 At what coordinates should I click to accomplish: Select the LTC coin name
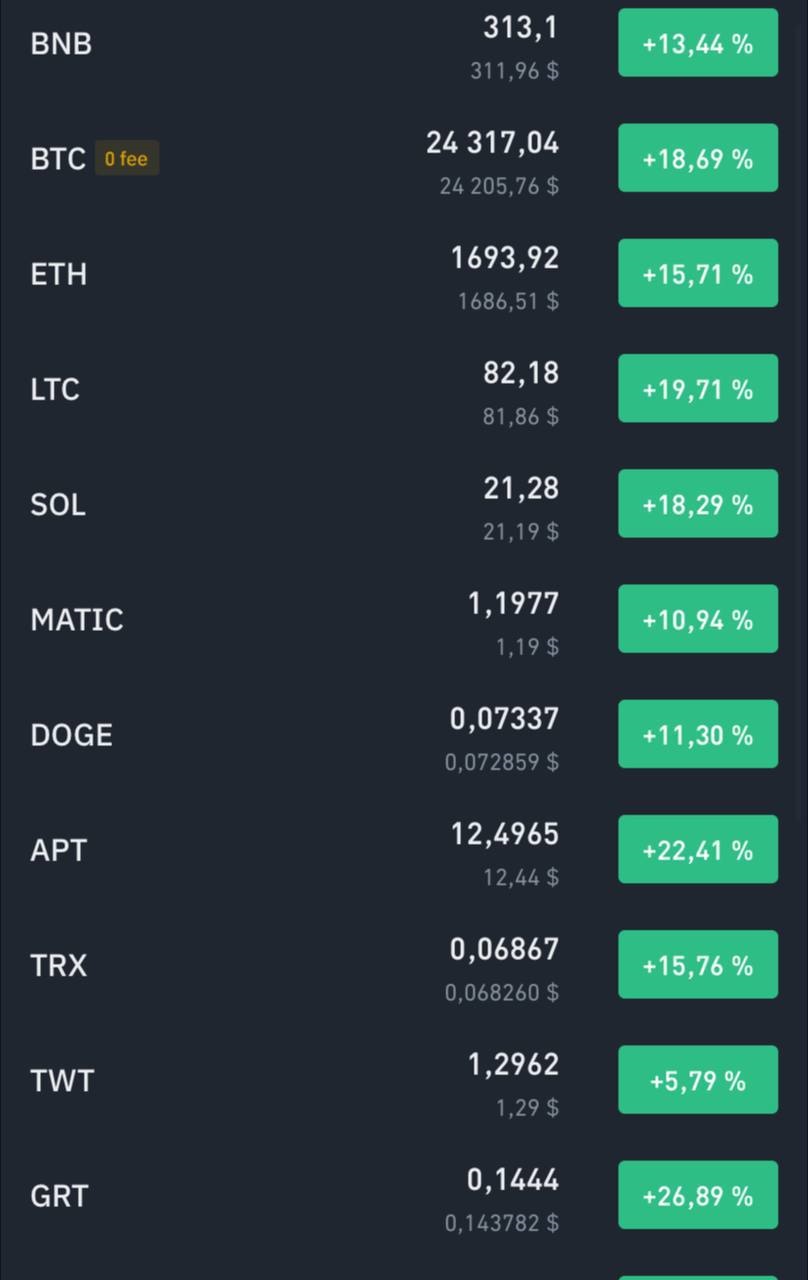pos(55,389)
